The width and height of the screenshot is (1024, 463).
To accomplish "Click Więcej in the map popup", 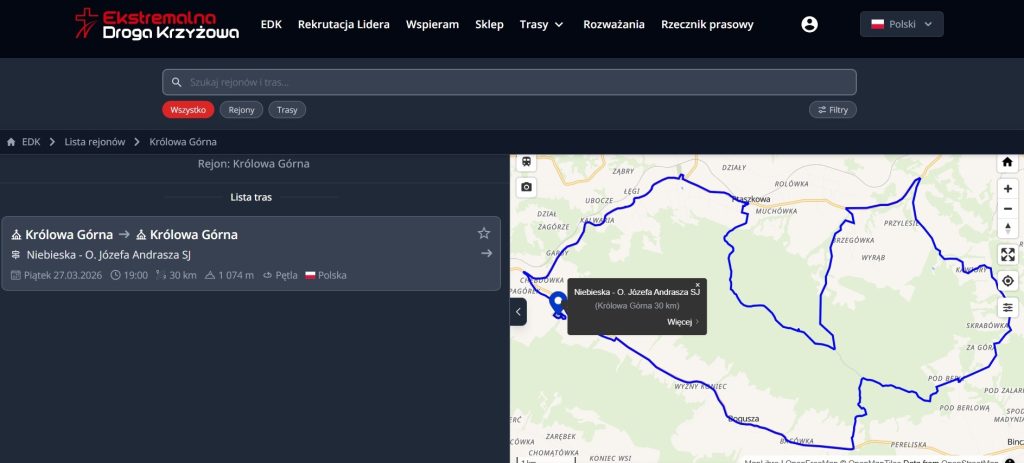I will pos(683,322).
